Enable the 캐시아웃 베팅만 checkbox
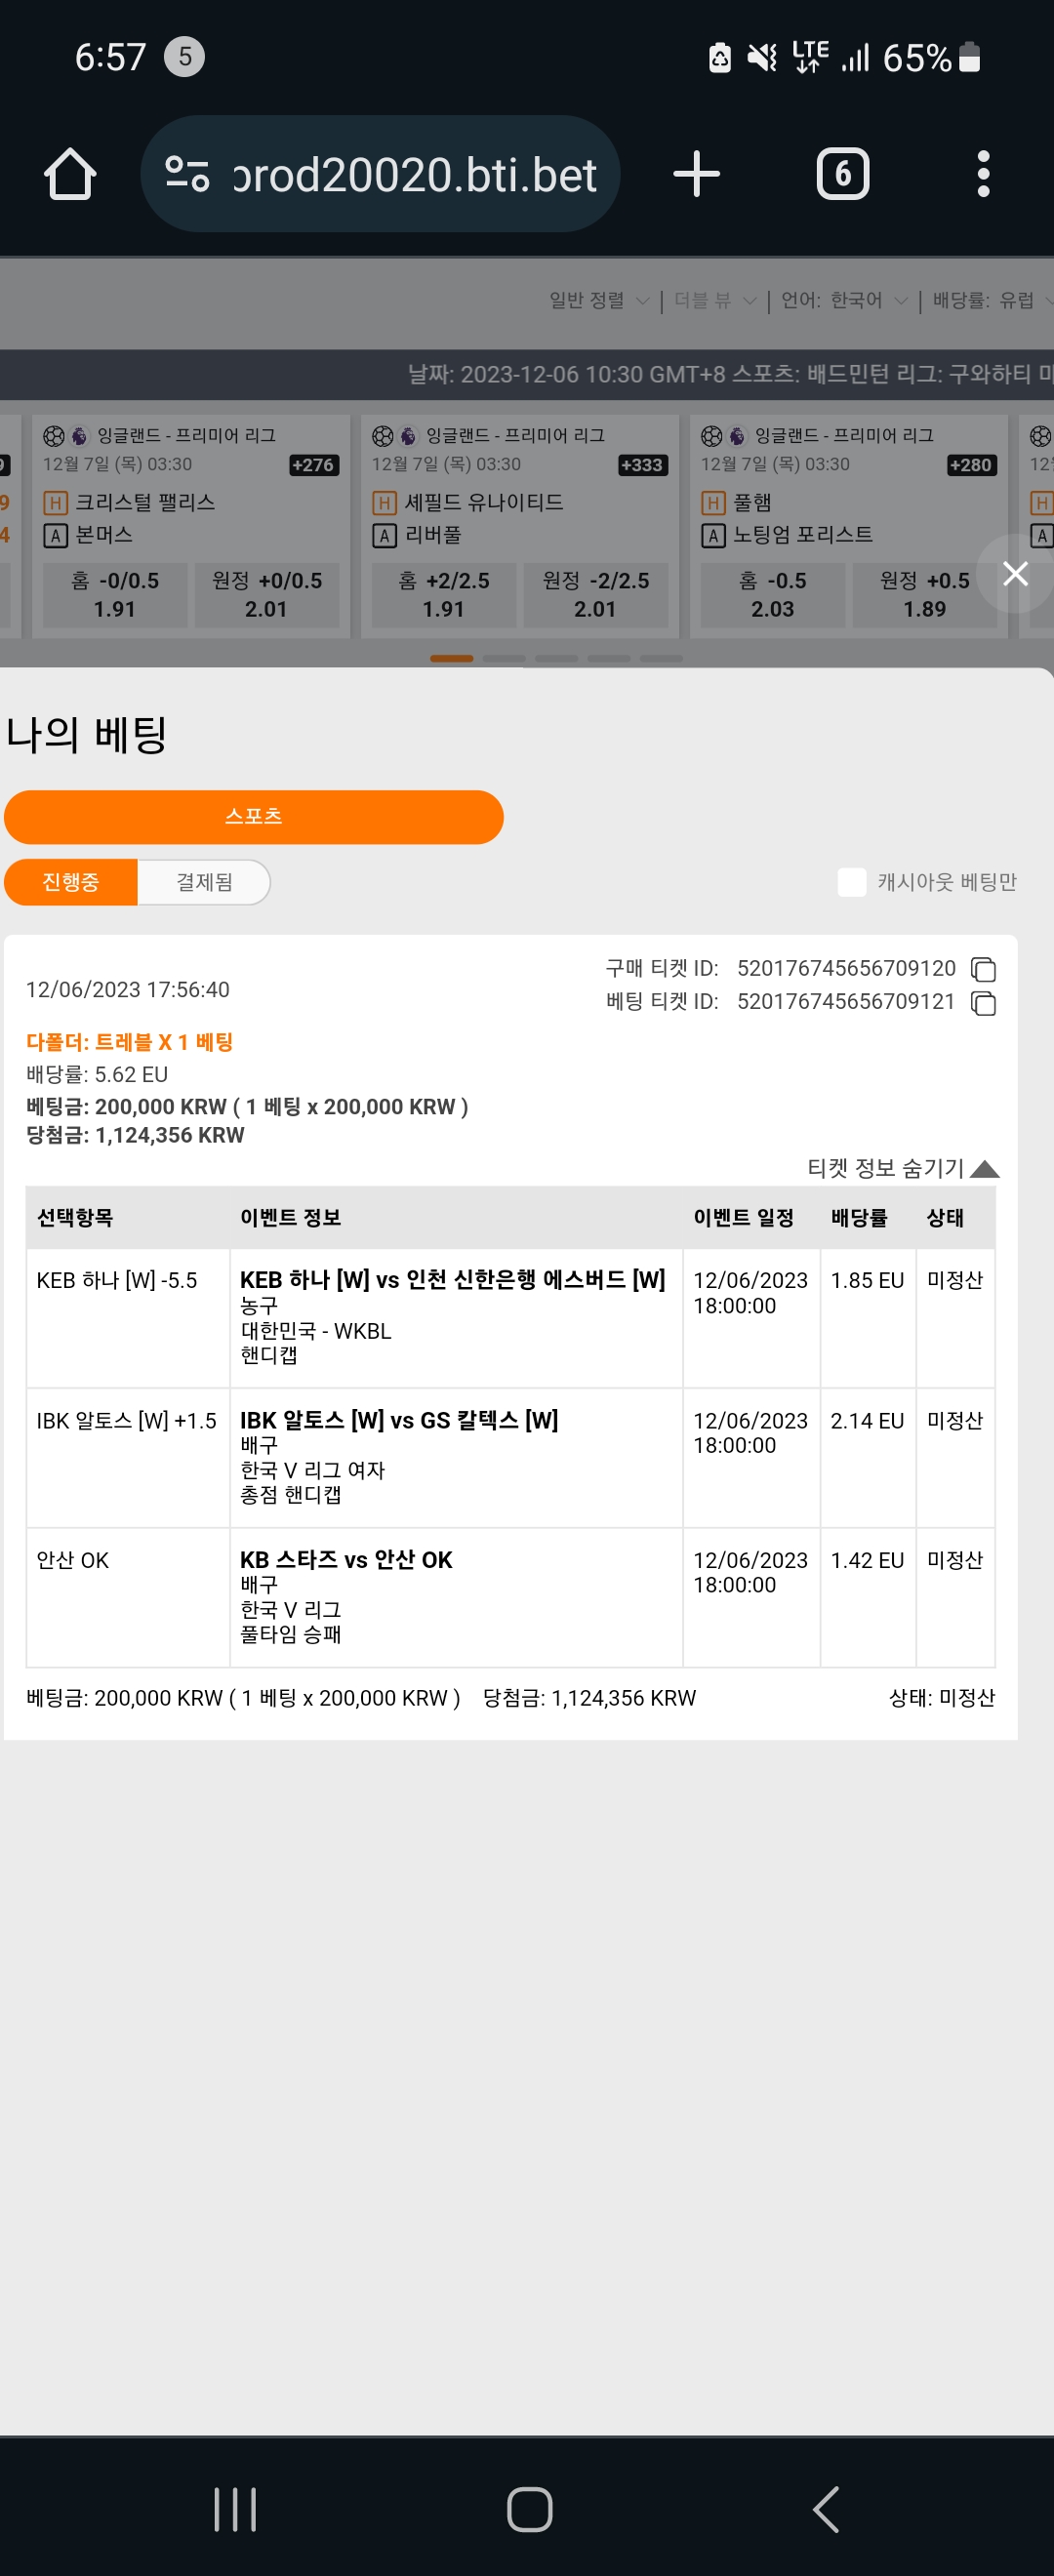 (852, 882)
